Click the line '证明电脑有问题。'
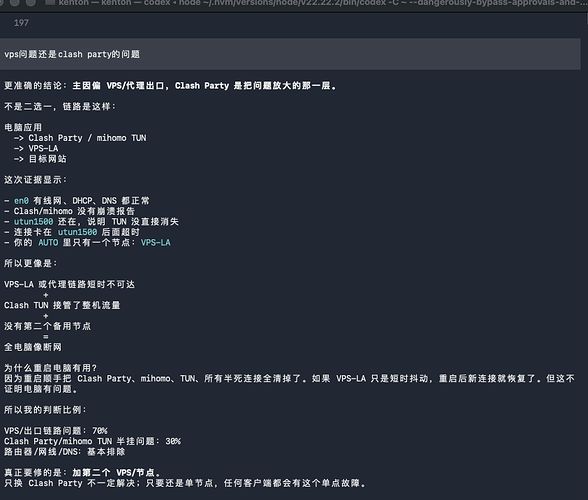 41,389
